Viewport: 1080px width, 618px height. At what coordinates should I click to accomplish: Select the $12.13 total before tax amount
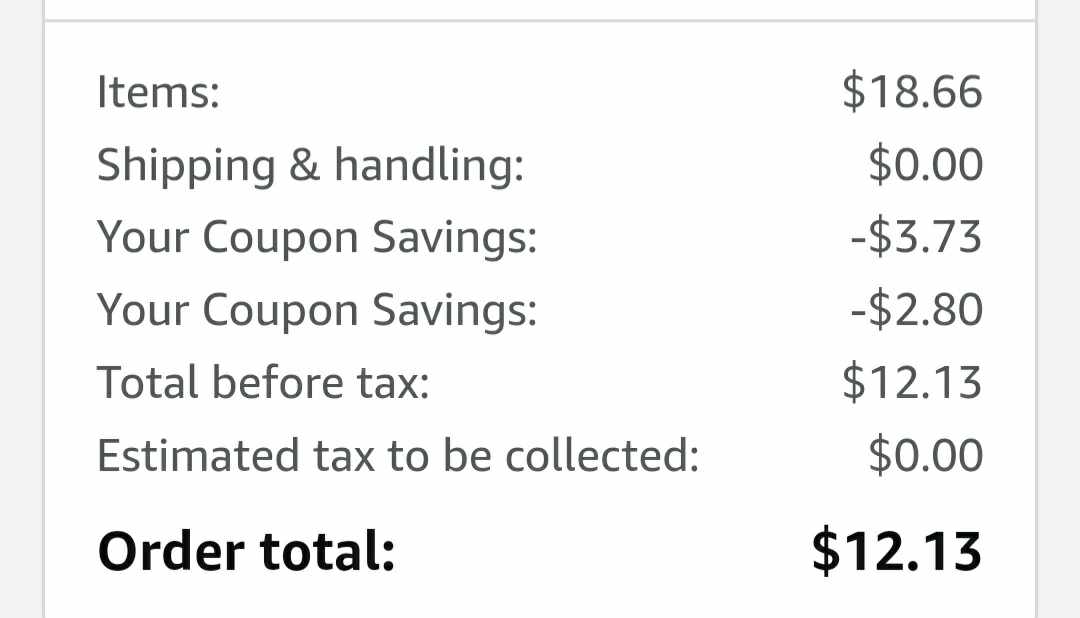coord(912,383)
